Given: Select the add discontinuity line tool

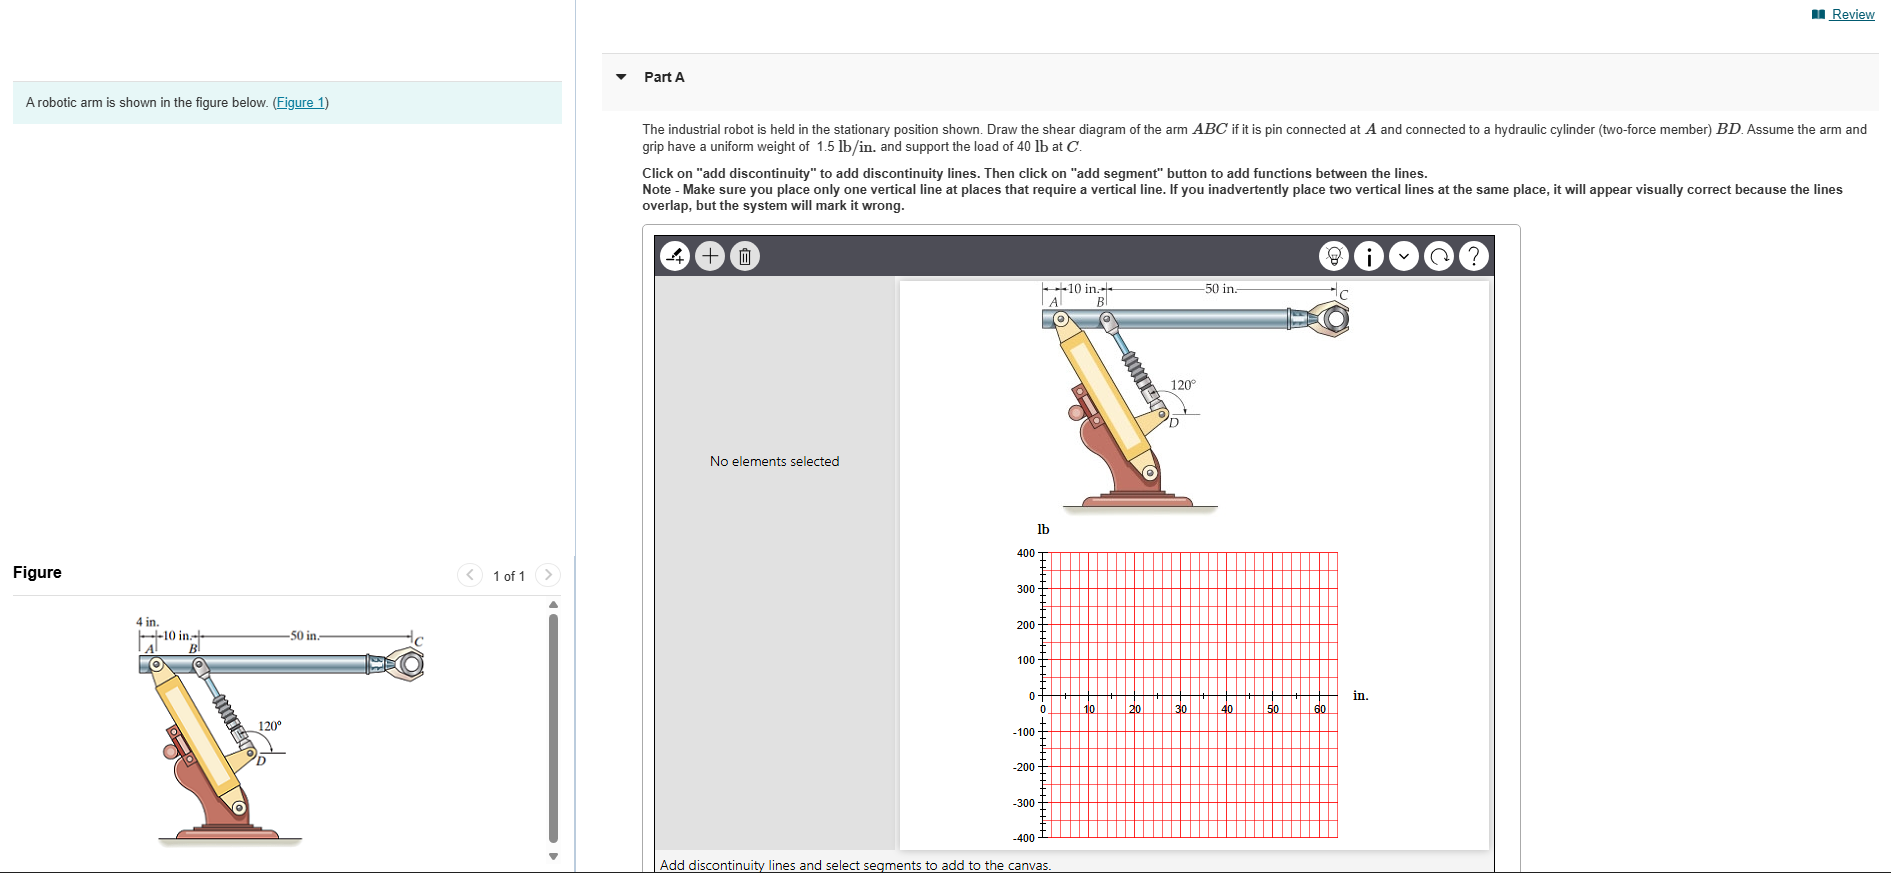Looking at the screenshot, I should point(676,257).
